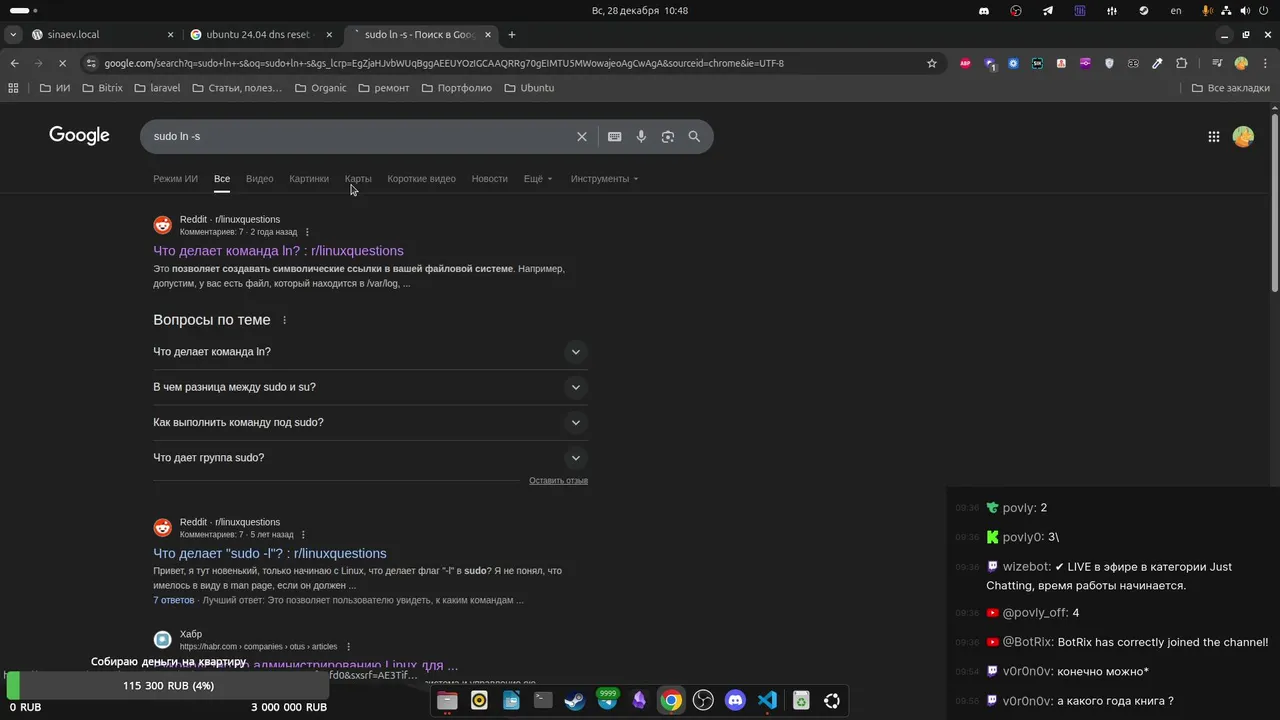Image resolution: width=1280 pixels, height=720 pixels.
Task: Go to Google homepage via logo
Action: [79, 136]
